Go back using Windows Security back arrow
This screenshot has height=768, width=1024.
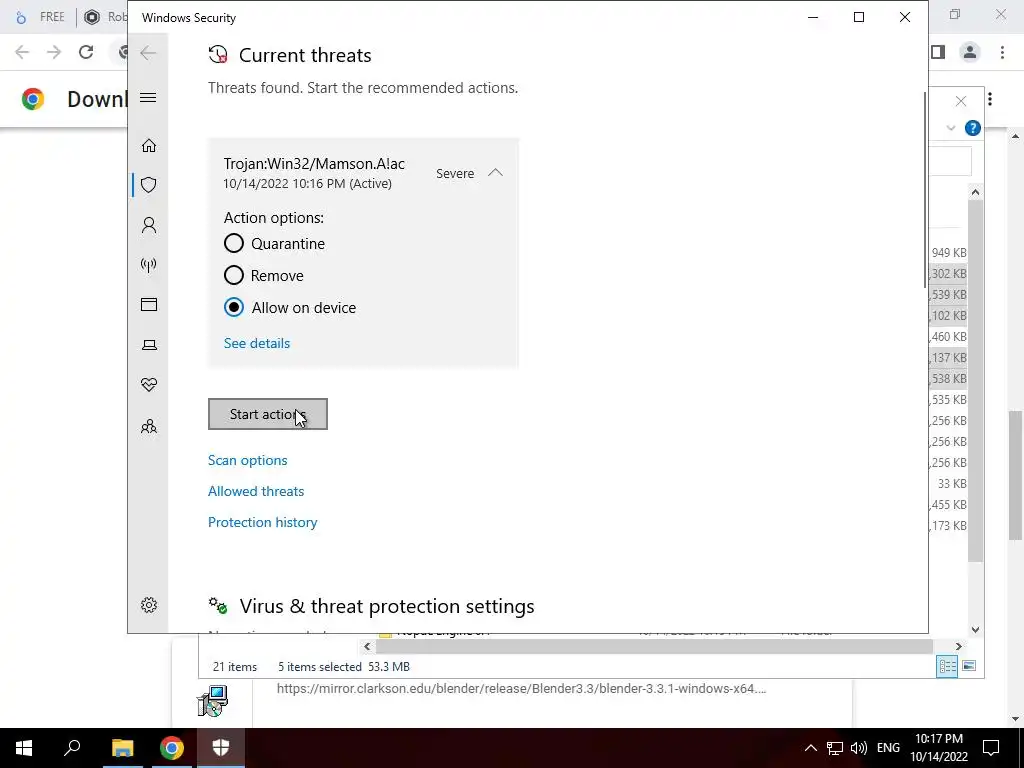point(148,53)
